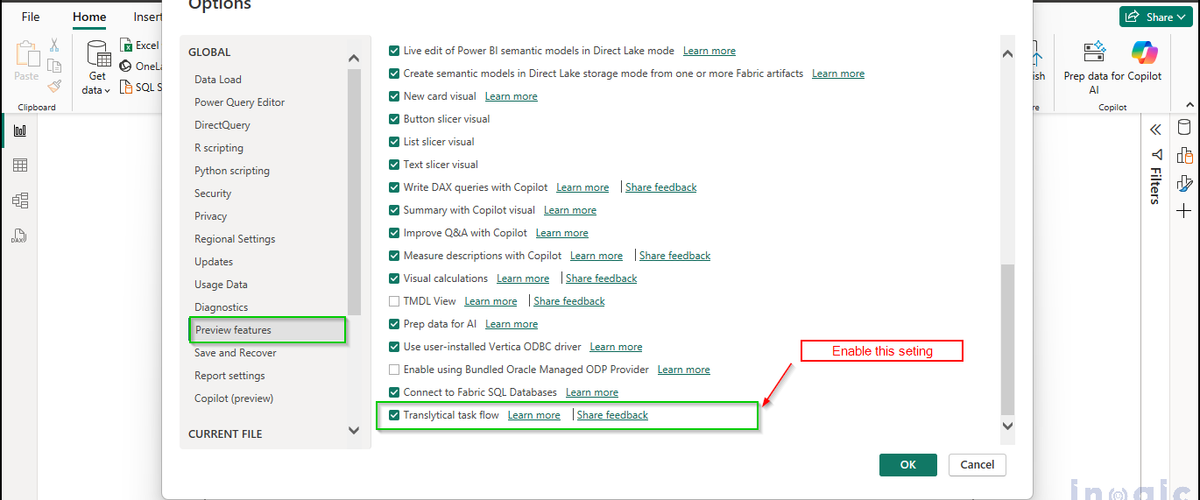Viewport: 1200px width, 500px height.
Task: Open the Share dropdown button
Action: [x=1156, y=17]
